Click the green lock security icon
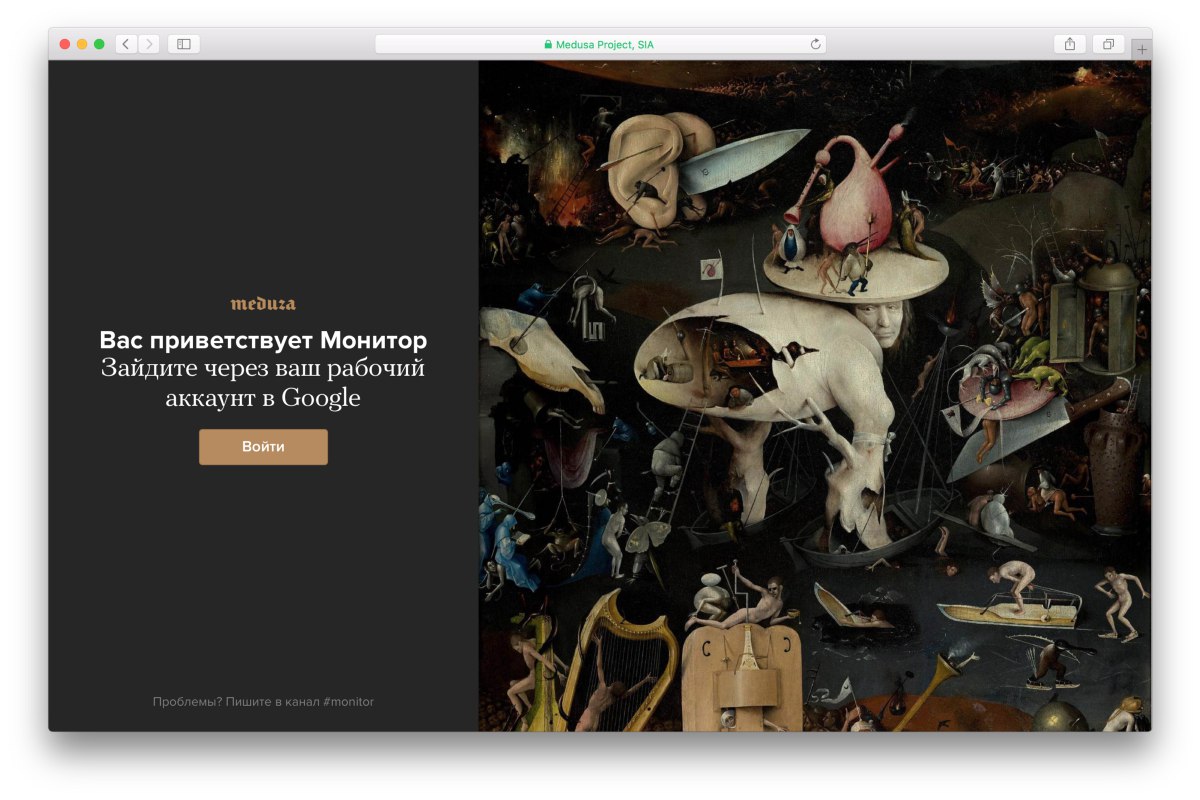 [548, 44]
